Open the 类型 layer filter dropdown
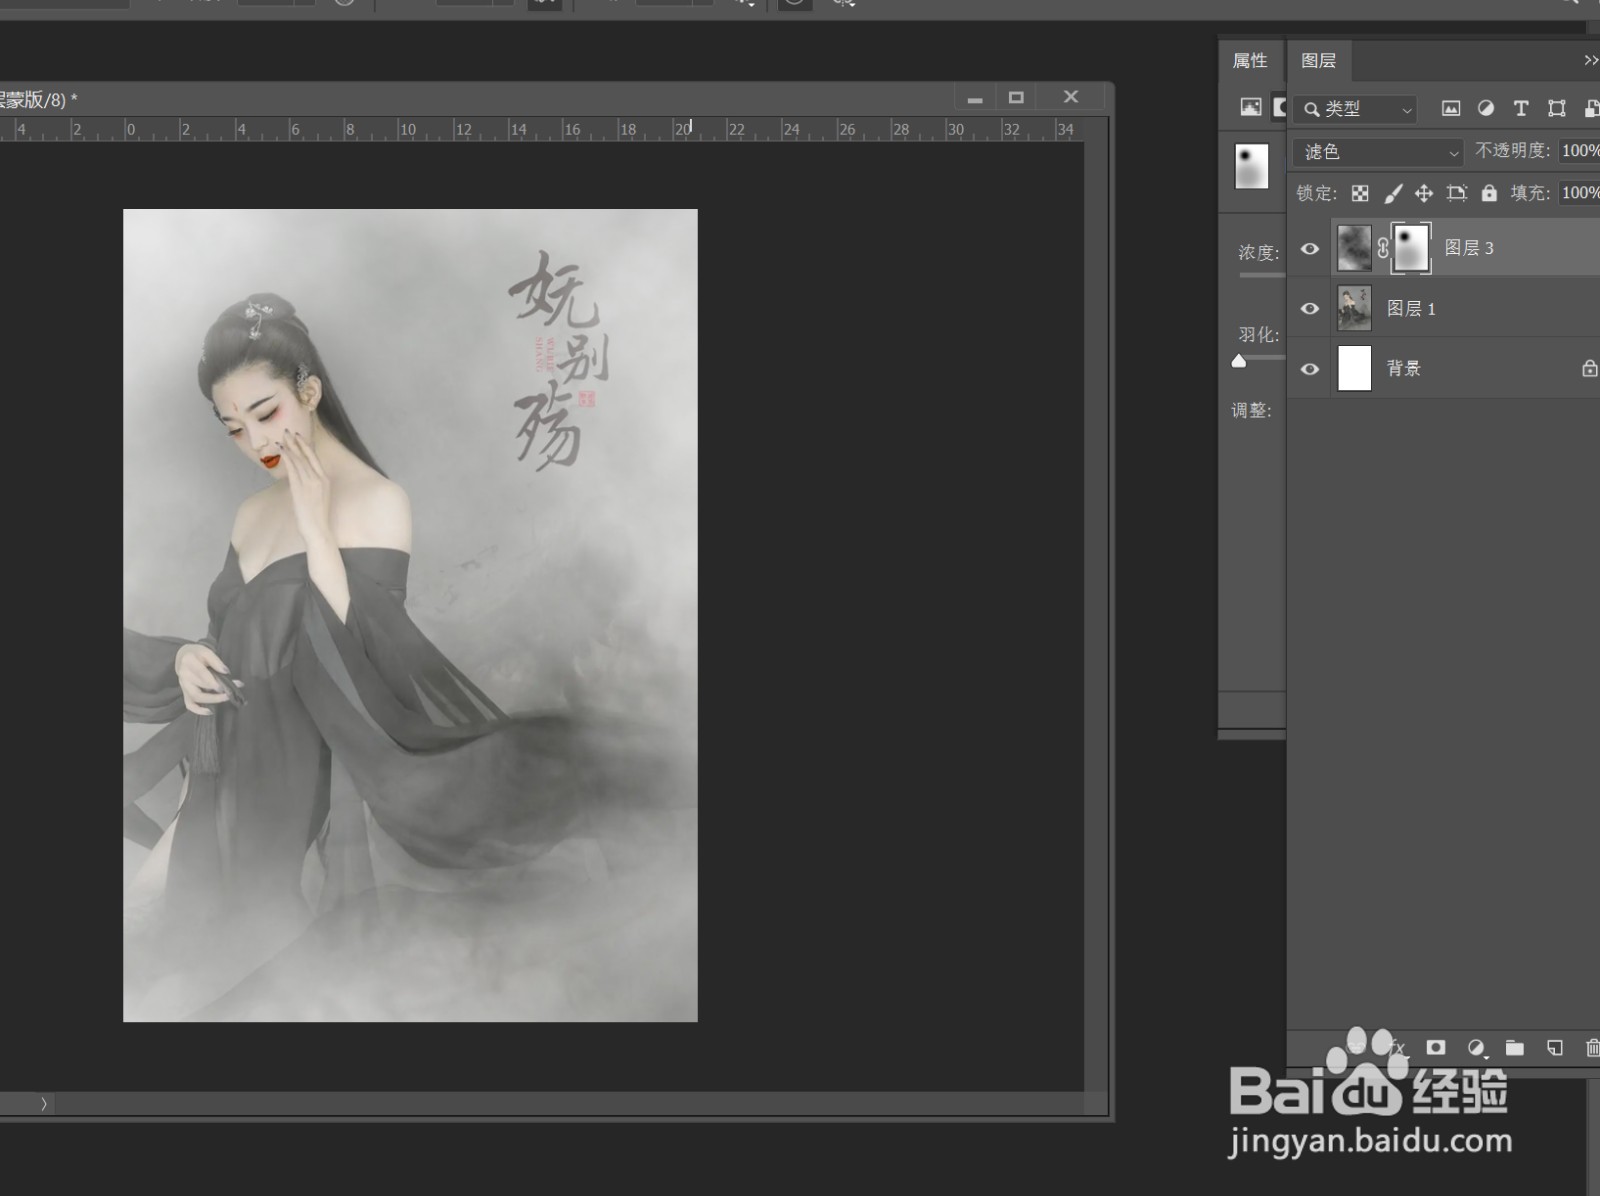This screenshot has height=1196, width=1600. click(x=1355, y=109)
